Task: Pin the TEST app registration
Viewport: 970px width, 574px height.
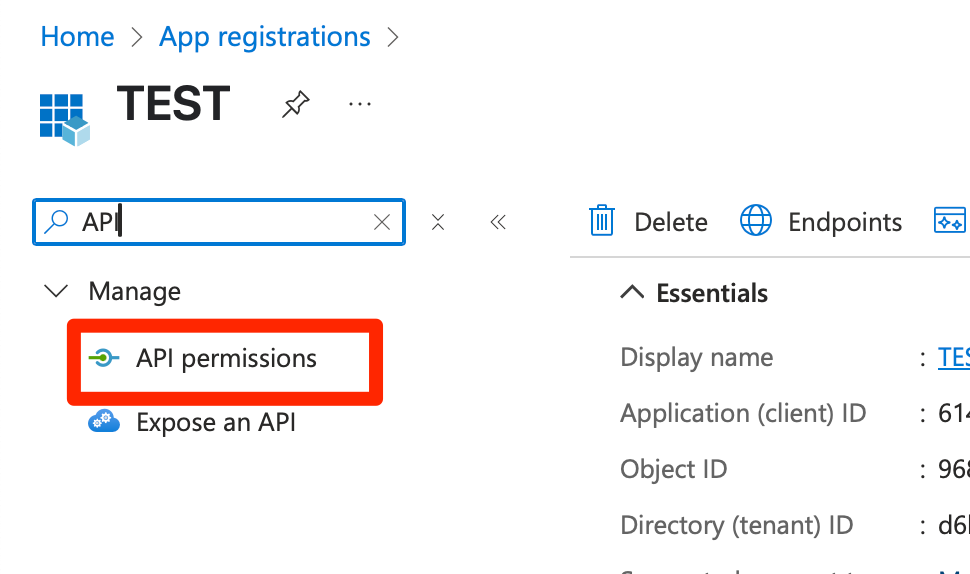Action: pyautogui.click(x=295, y=104)
